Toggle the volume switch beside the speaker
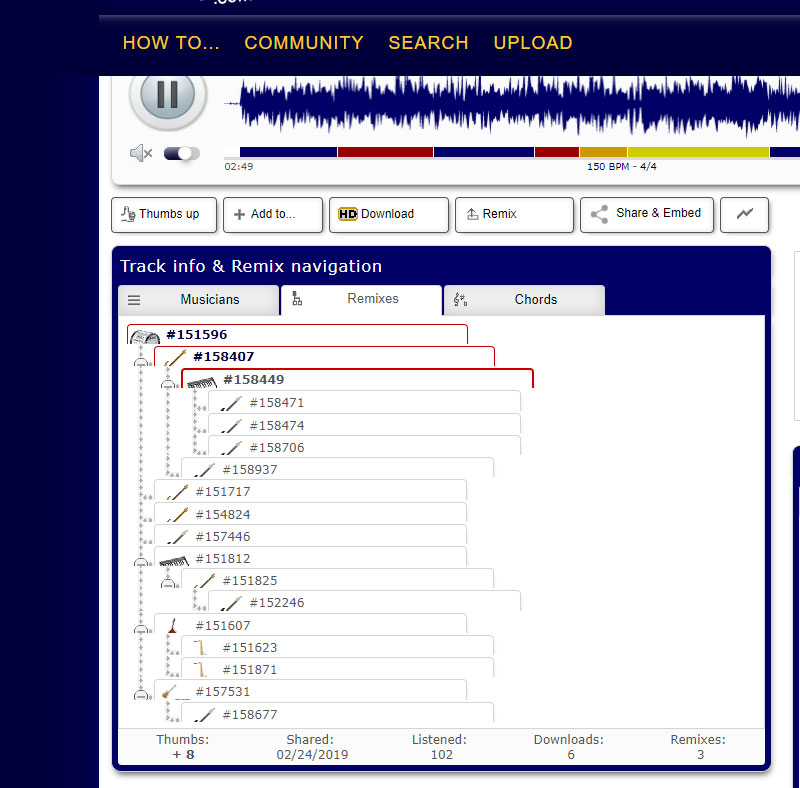 coord(182,153)
